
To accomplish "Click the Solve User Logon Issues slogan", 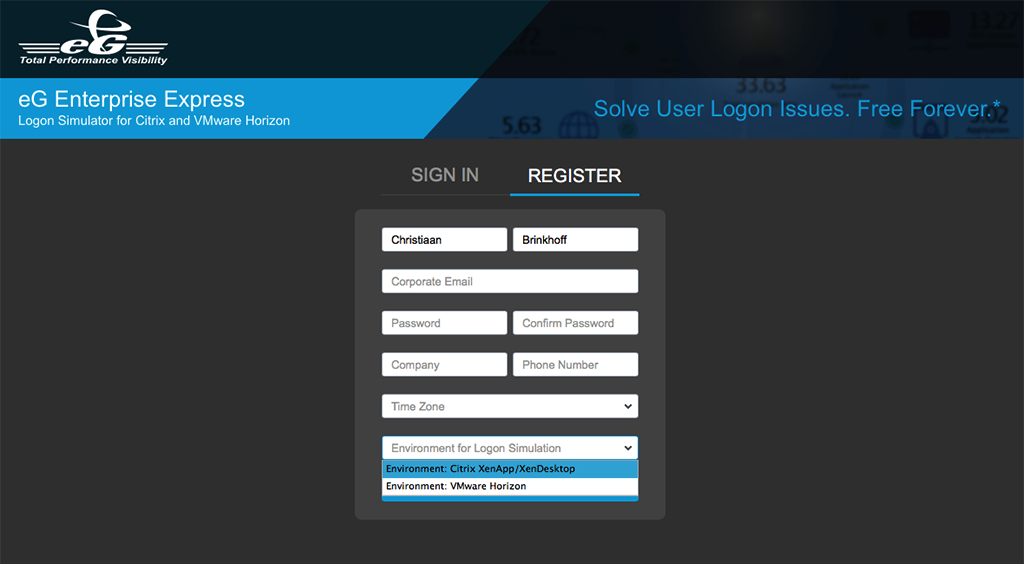I will (x=797, y=108).
